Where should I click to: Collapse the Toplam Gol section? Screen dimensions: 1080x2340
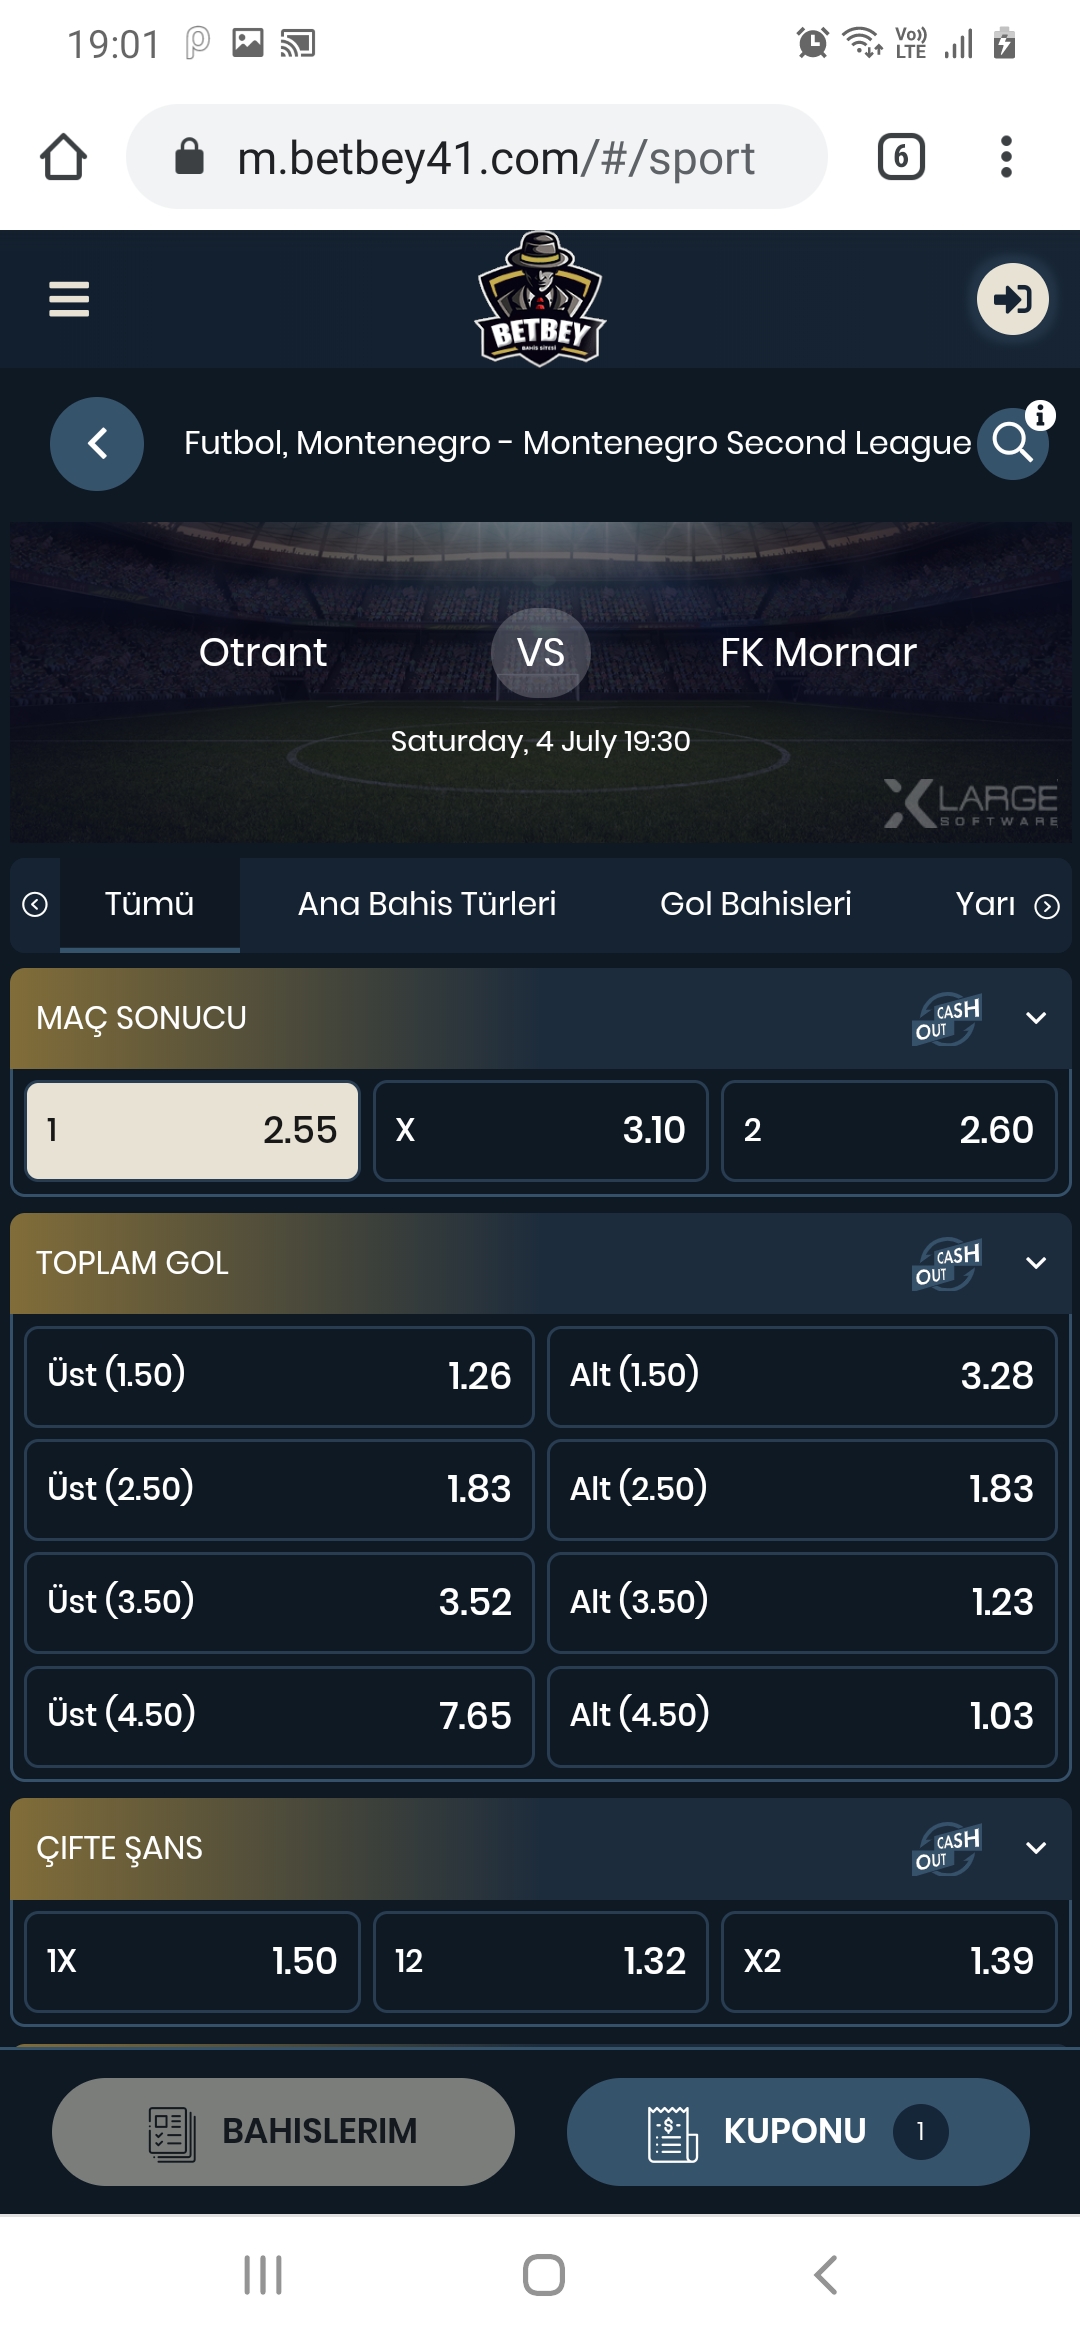tap(1036, 1264)
